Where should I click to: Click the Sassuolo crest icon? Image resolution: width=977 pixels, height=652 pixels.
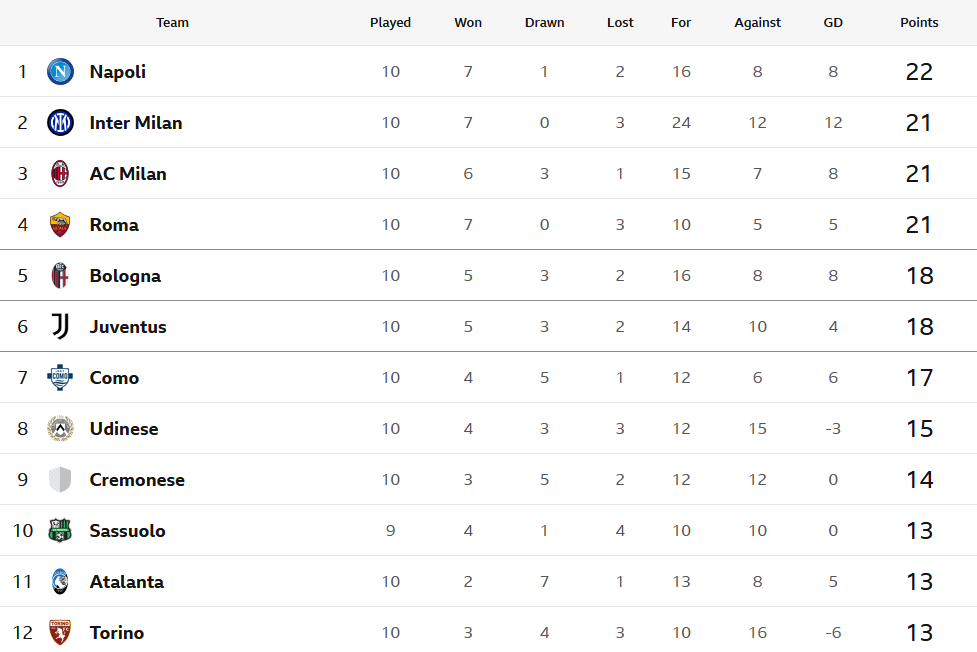pyautogui.click(x=60, y=531)
